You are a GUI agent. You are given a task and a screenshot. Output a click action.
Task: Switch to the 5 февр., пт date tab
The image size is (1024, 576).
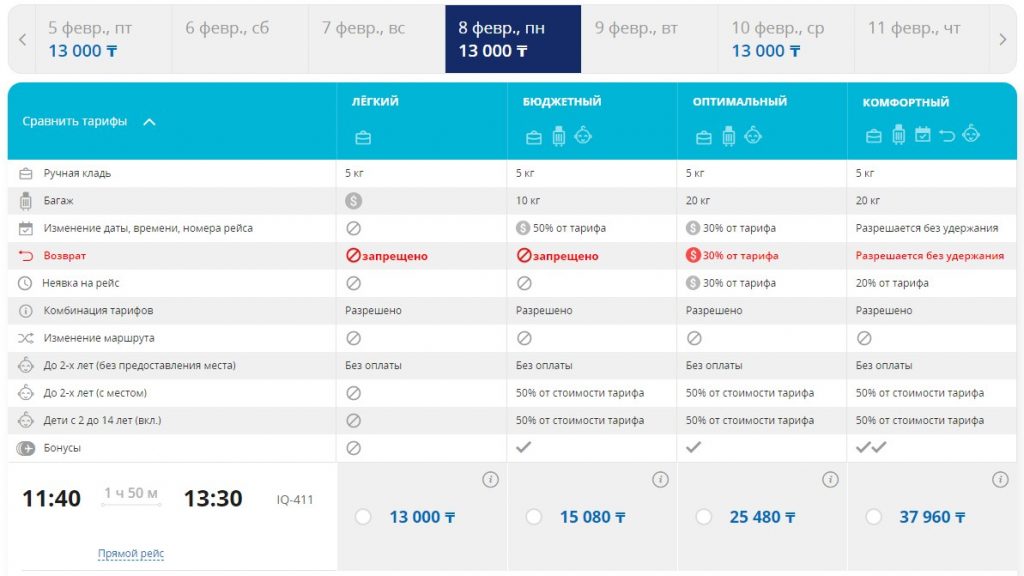pyautogui.click(x=90, y=39)
